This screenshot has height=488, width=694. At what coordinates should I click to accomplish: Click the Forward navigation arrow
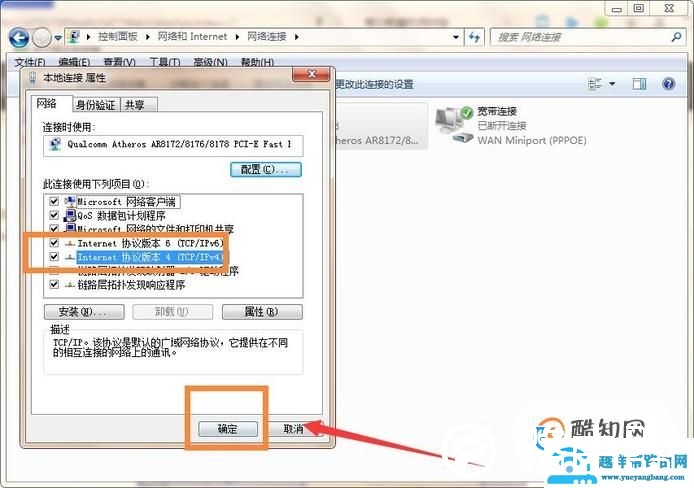pos(42,38)
